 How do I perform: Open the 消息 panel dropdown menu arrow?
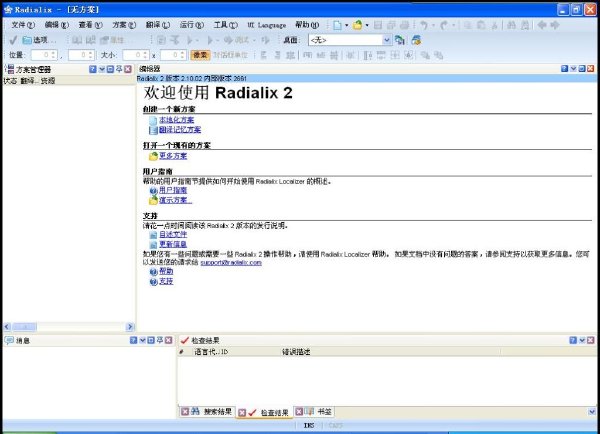[142, 340]
